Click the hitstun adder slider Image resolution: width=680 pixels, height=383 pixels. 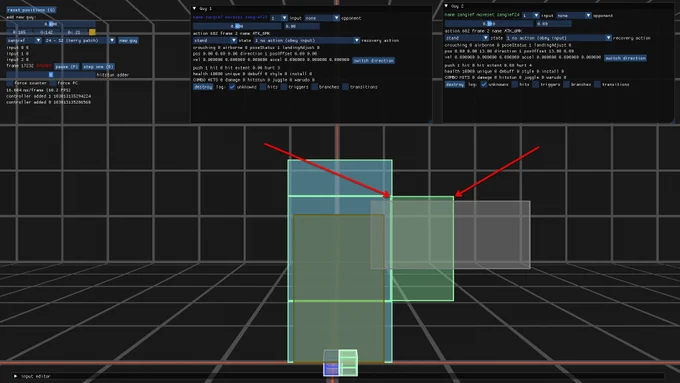[x=51, y=75]
